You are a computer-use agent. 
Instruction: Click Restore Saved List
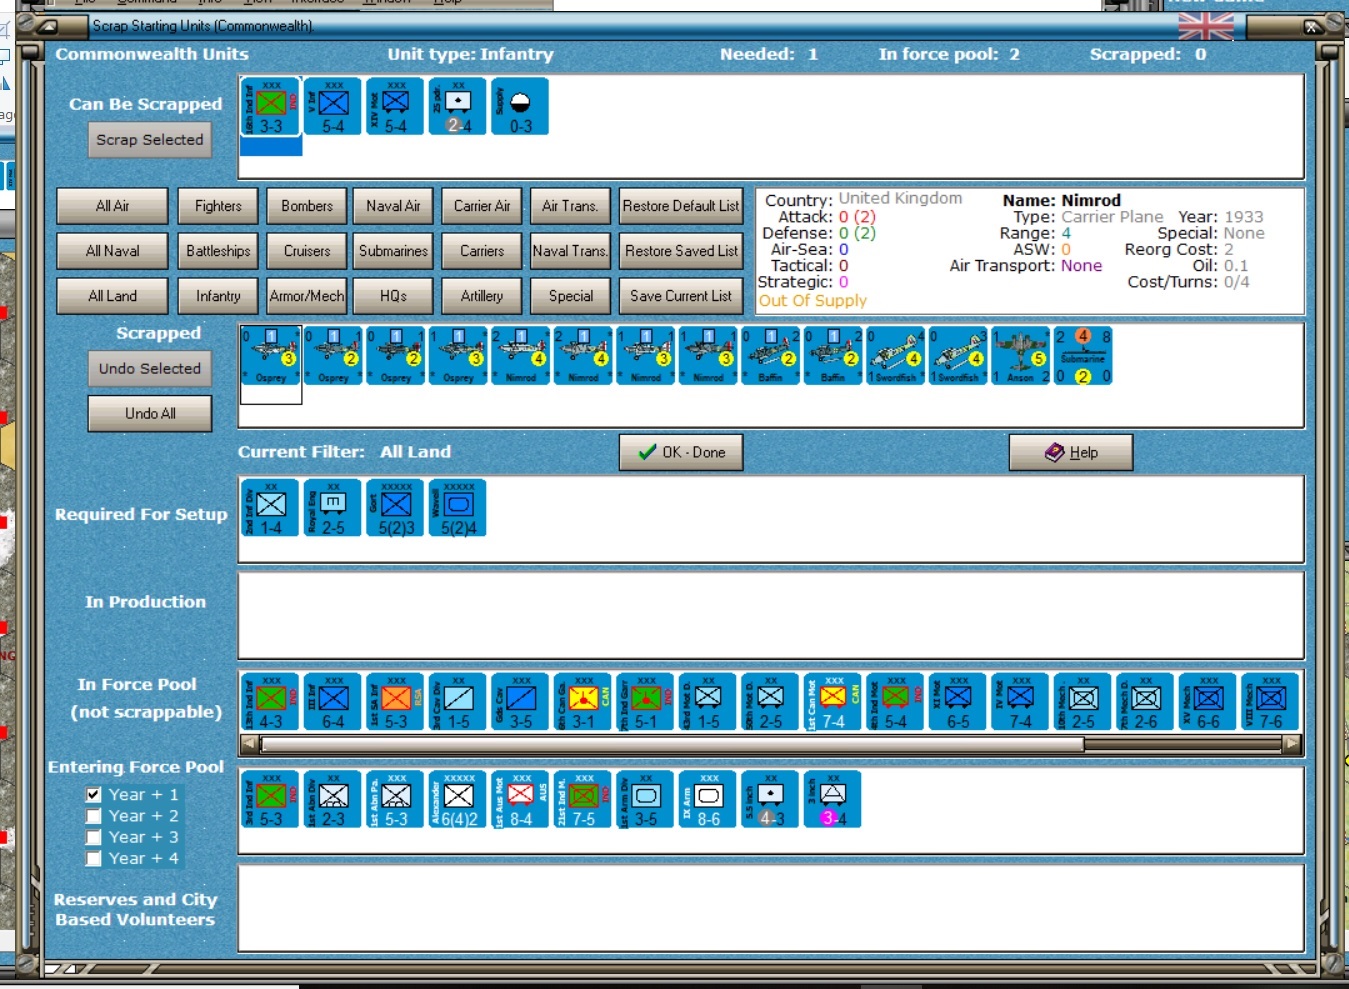(x=681, y=251)
